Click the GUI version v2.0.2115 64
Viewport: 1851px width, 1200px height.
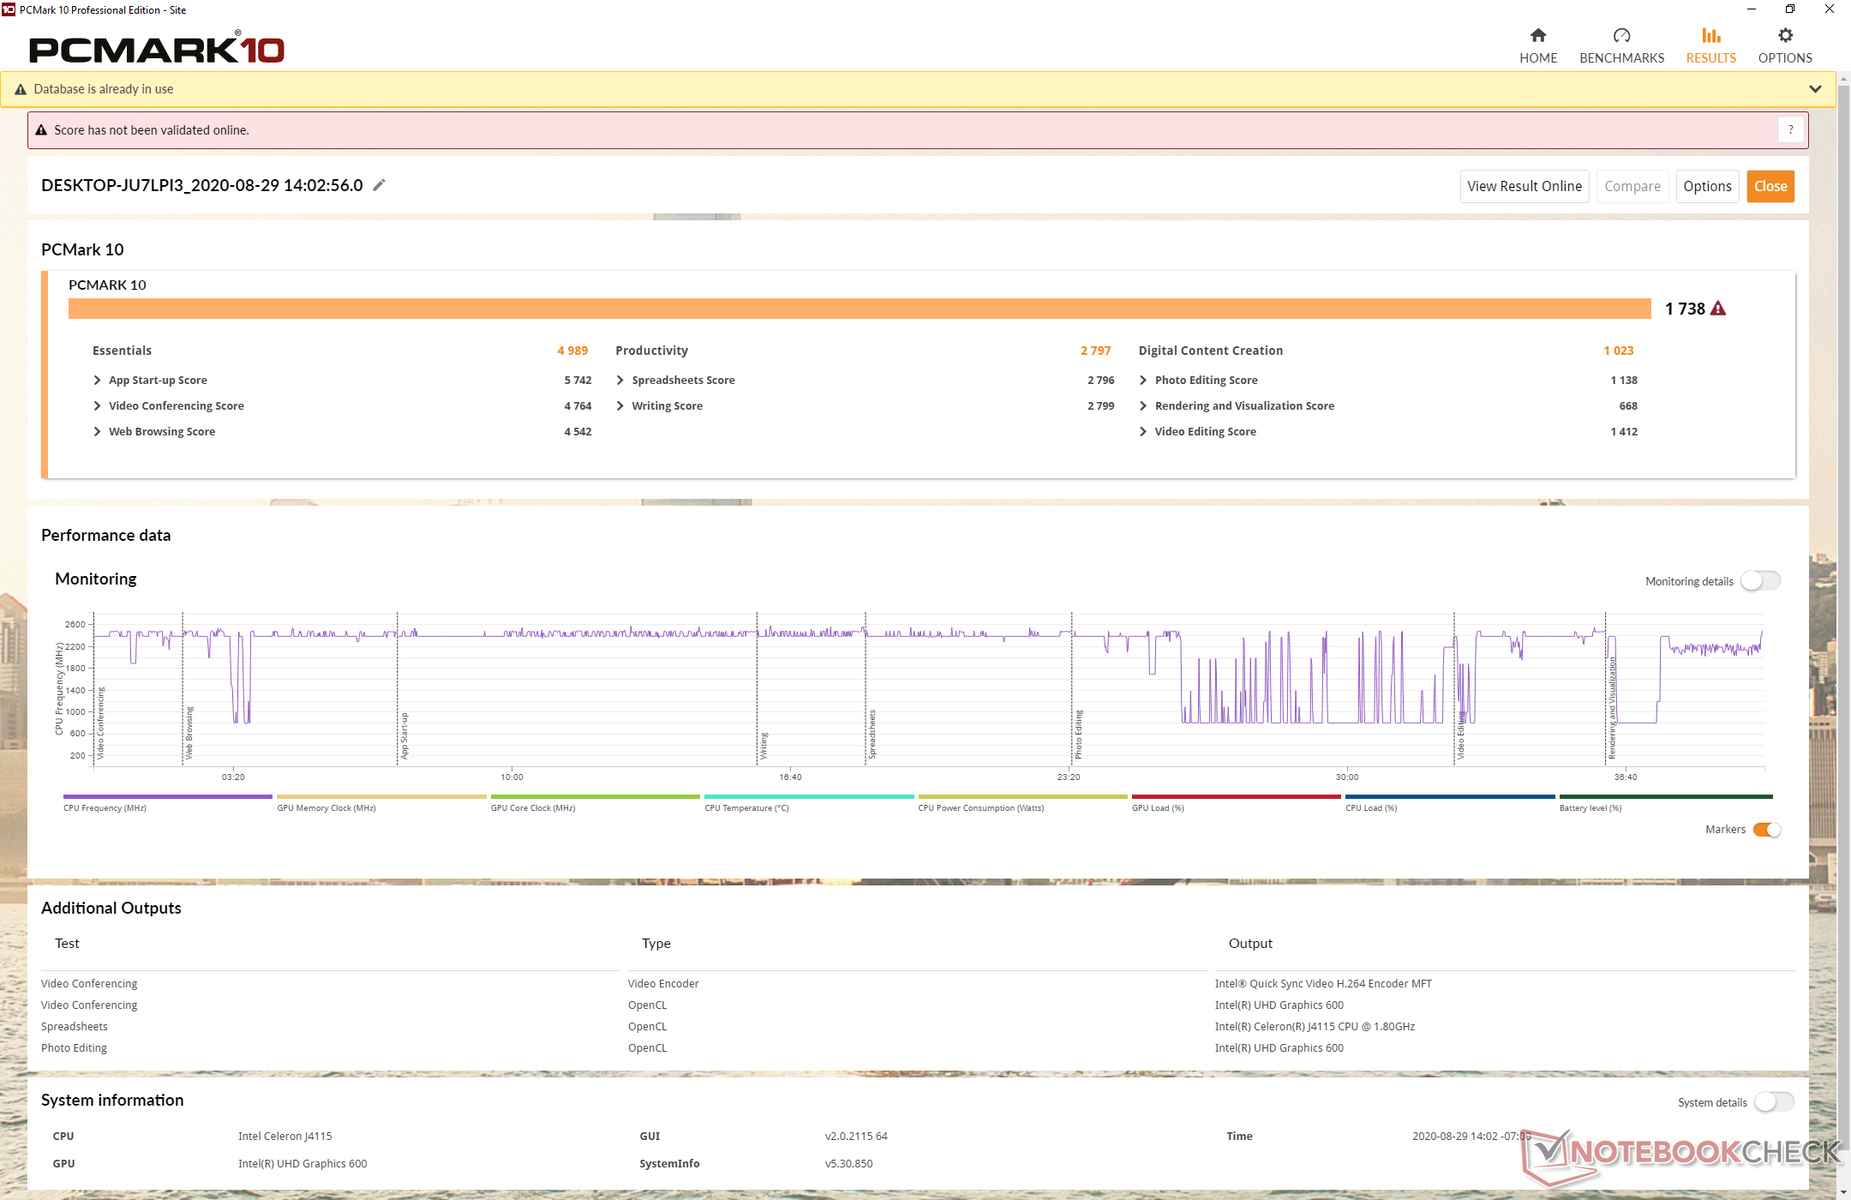pyautogui.click(x=856, y=1136)
